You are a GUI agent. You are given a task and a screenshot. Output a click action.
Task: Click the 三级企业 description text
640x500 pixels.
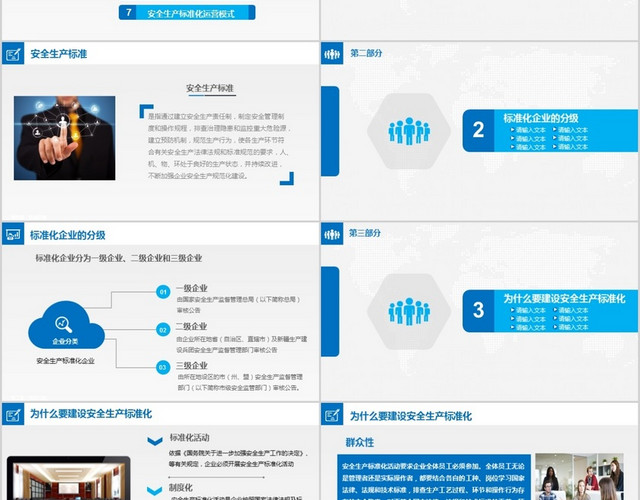(x=240, y=382)
